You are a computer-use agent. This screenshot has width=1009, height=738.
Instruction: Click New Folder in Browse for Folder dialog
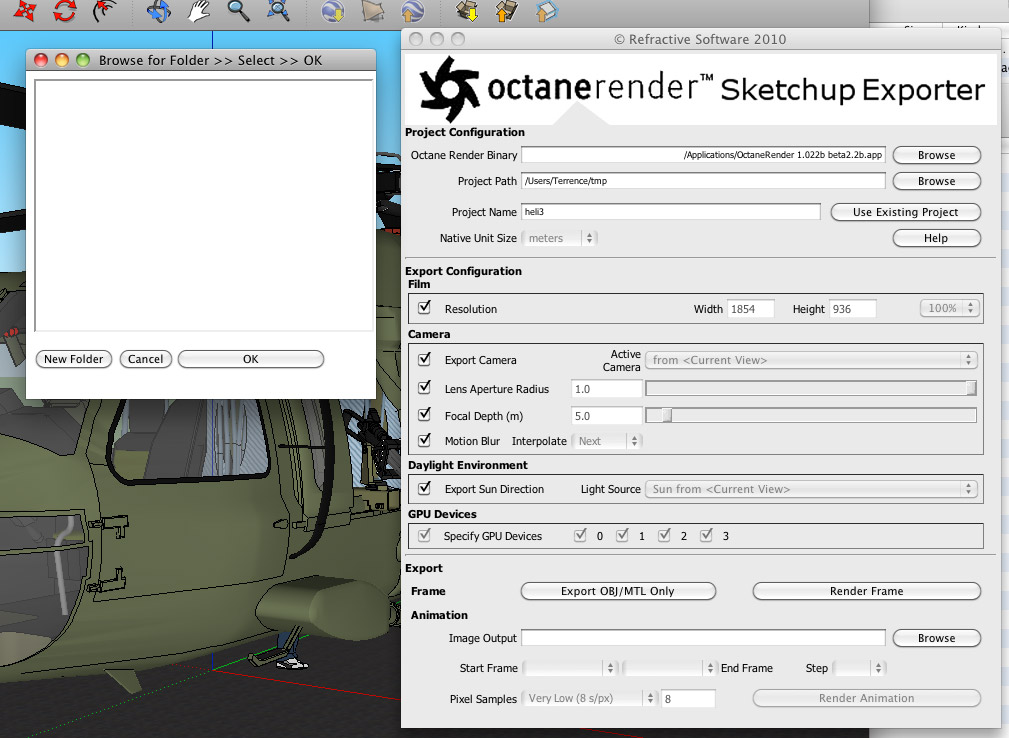(73, 359)
